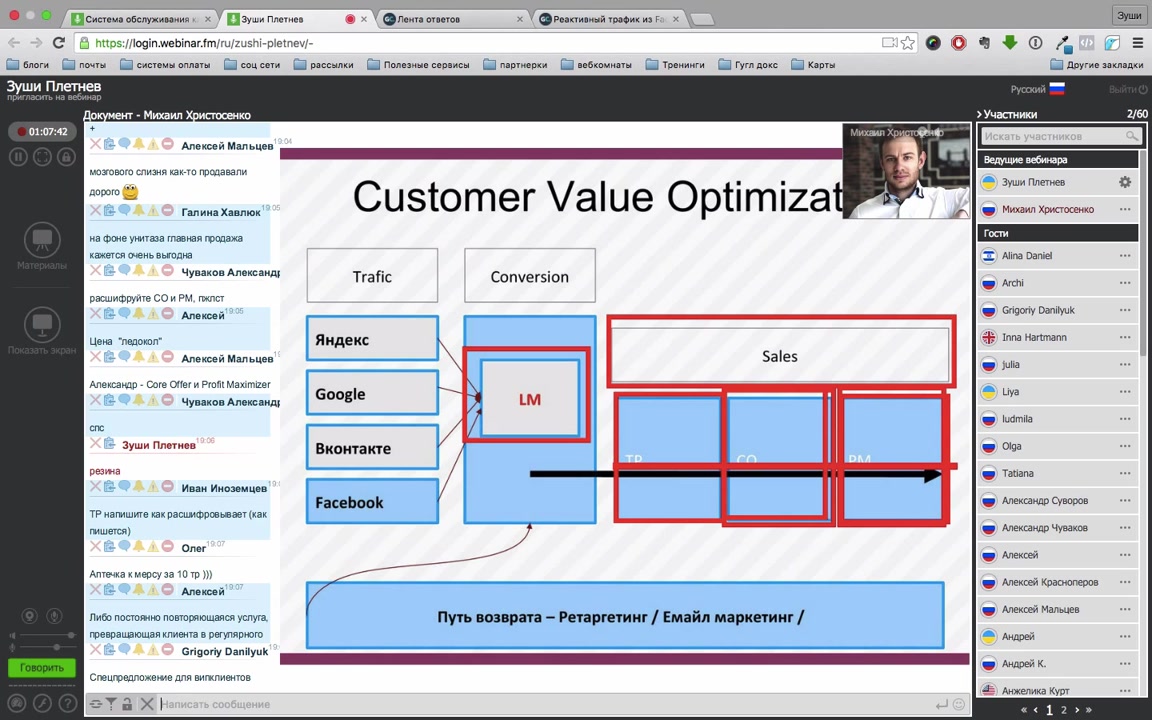Toggle fullscreen mode icon under timer

click(x=42, y=156)
